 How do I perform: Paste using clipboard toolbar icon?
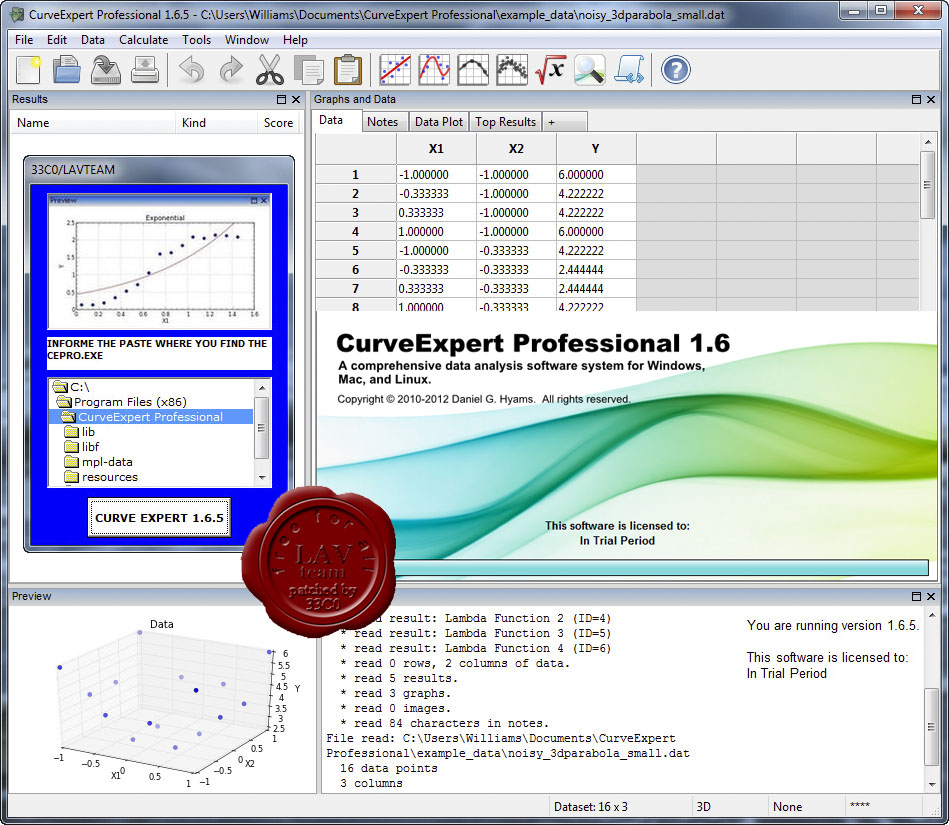[347, 70]
